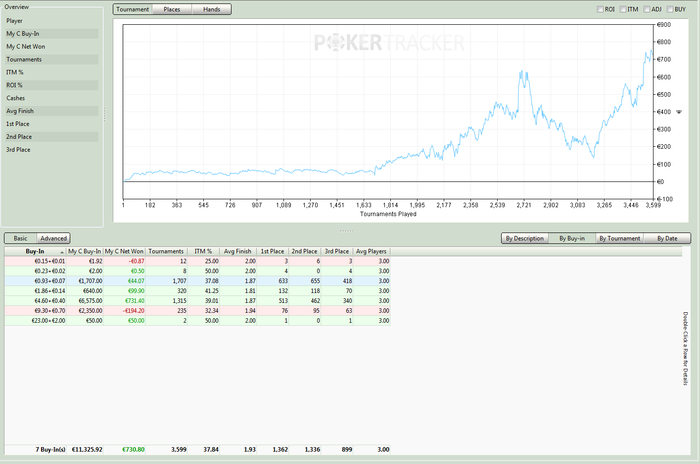Toggle the ITM checkbox above the graph
The image size is (700, 464).
click(623, 9)
